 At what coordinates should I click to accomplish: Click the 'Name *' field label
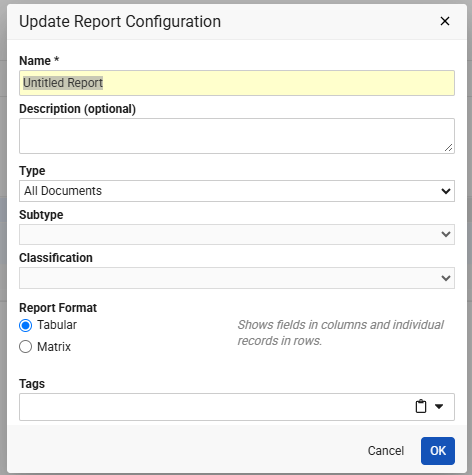(x=39, y=61)
